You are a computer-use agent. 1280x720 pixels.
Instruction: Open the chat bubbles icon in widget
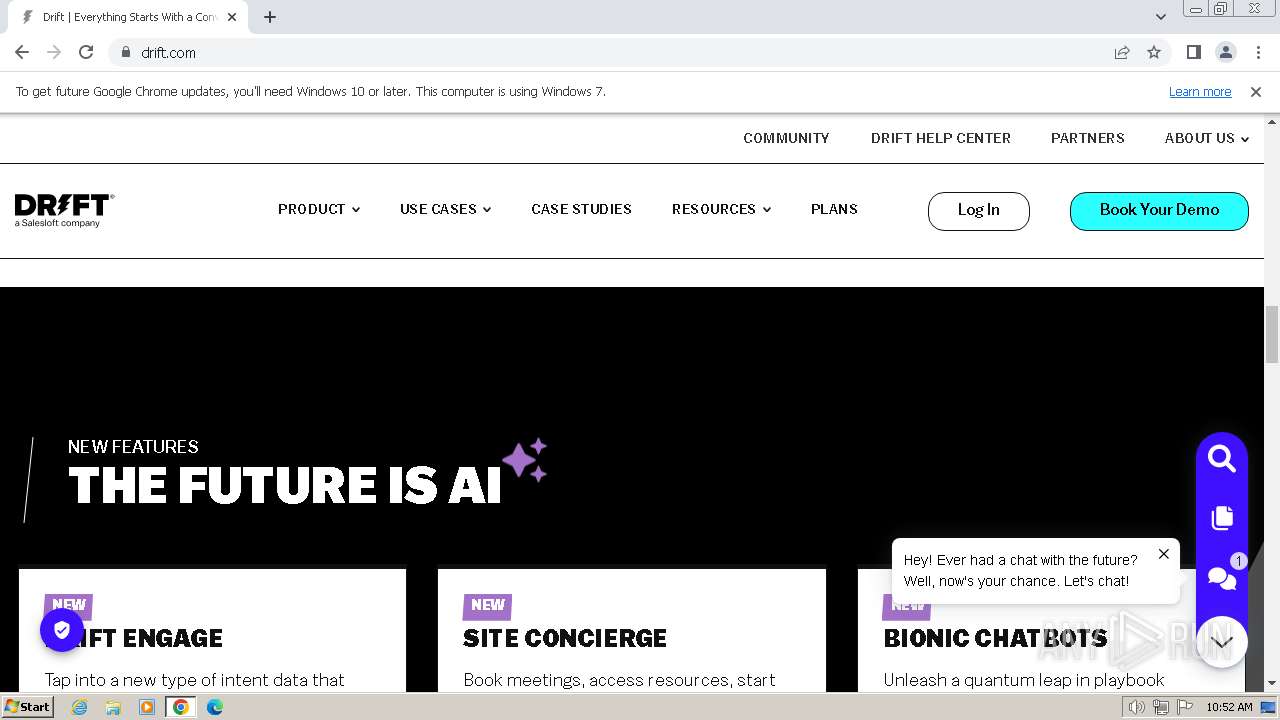coord(1222,577)
